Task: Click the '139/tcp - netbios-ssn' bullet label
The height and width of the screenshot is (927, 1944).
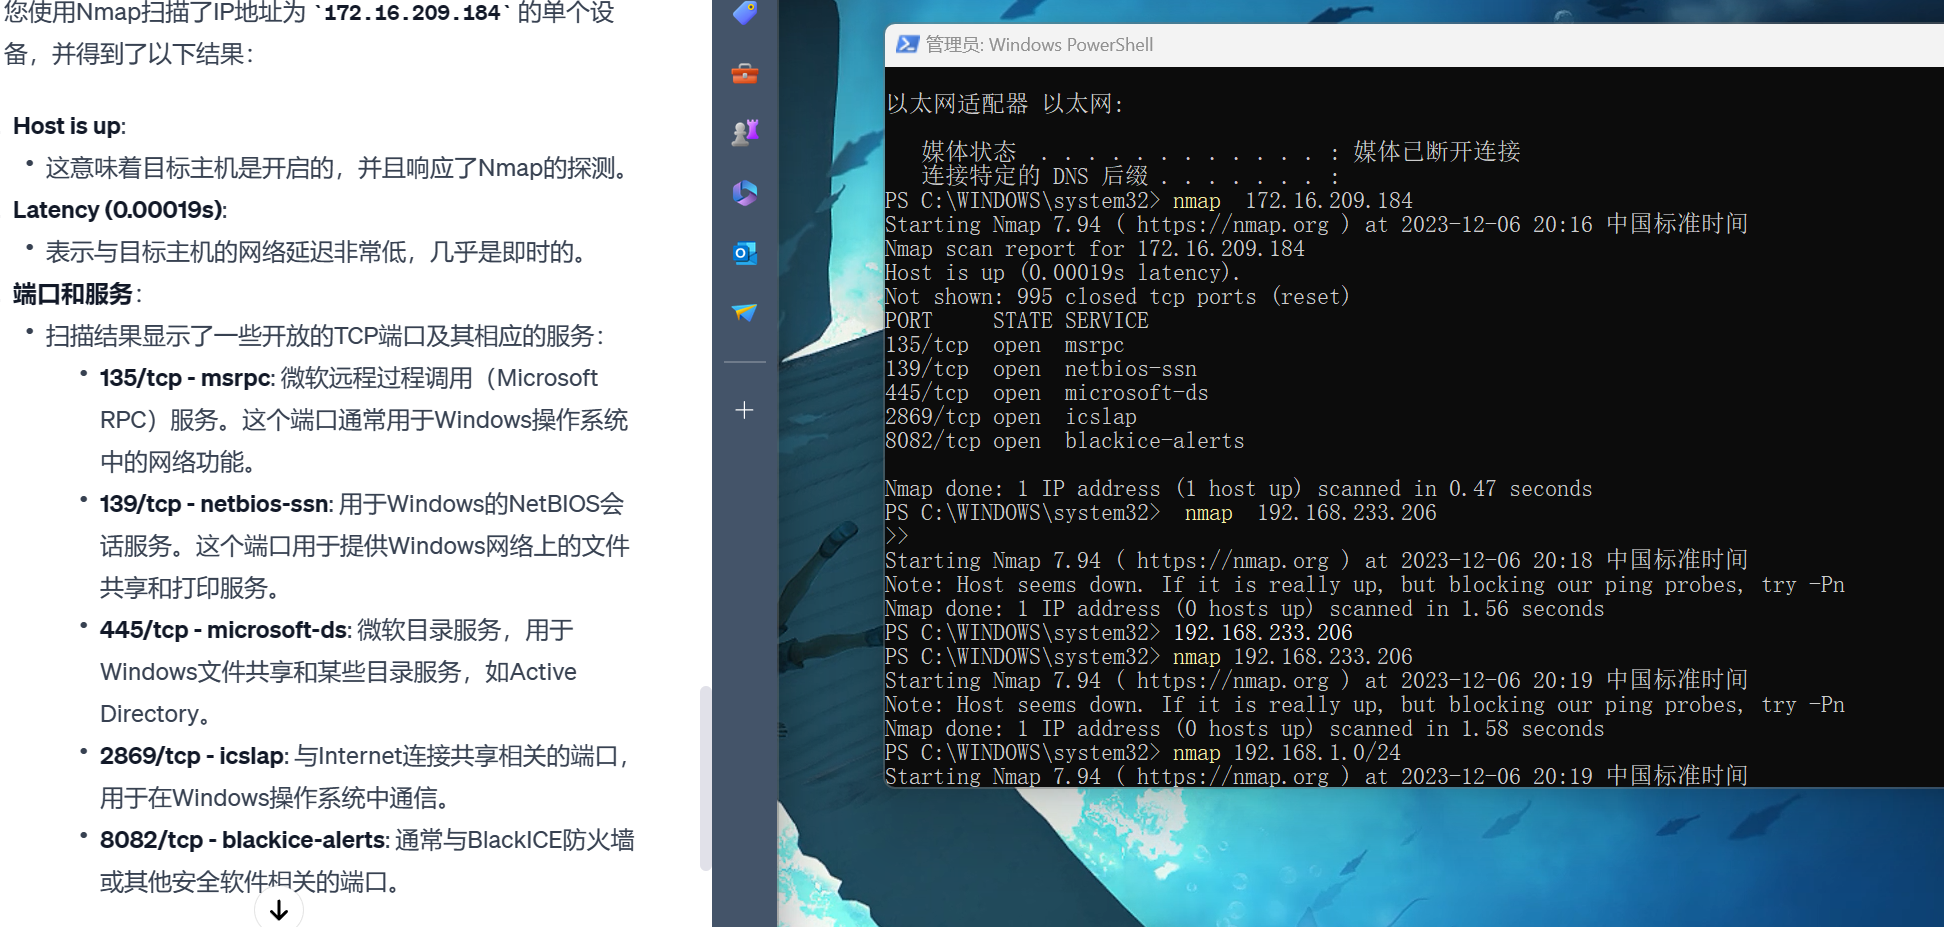Action: (x=215, y=504)
